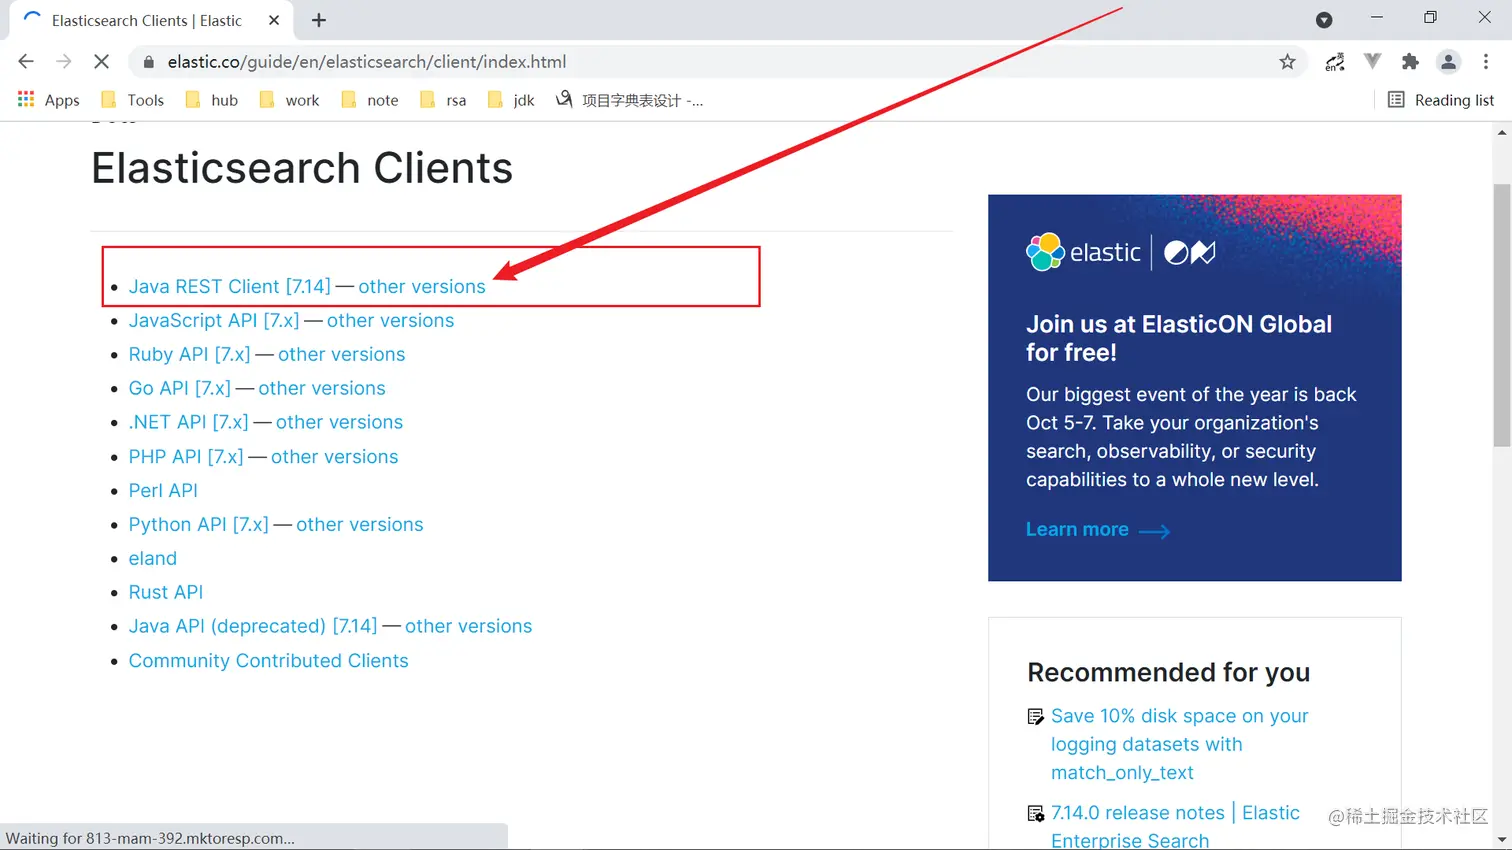Open Java REST Client [7.14] link
This screenshot has width=1512, height=850.
click(229, 286)
